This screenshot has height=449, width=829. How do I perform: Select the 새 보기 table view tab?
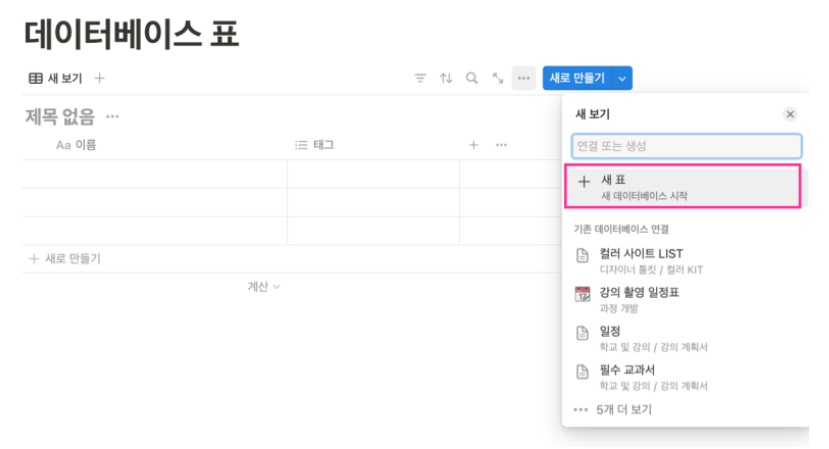(56, 78)
